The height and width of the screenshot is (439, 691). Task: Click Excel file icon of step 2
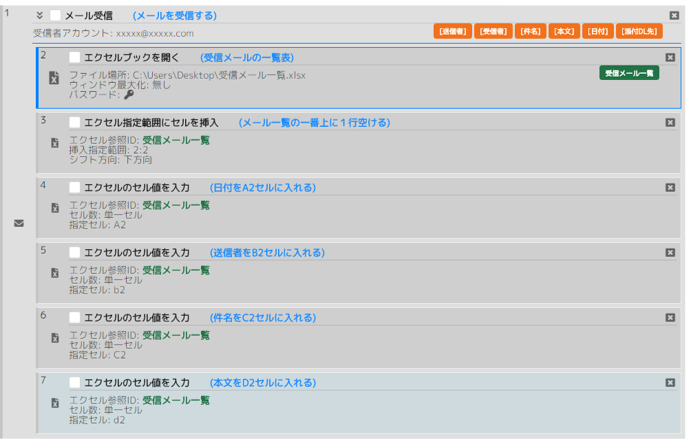point(54,78)
